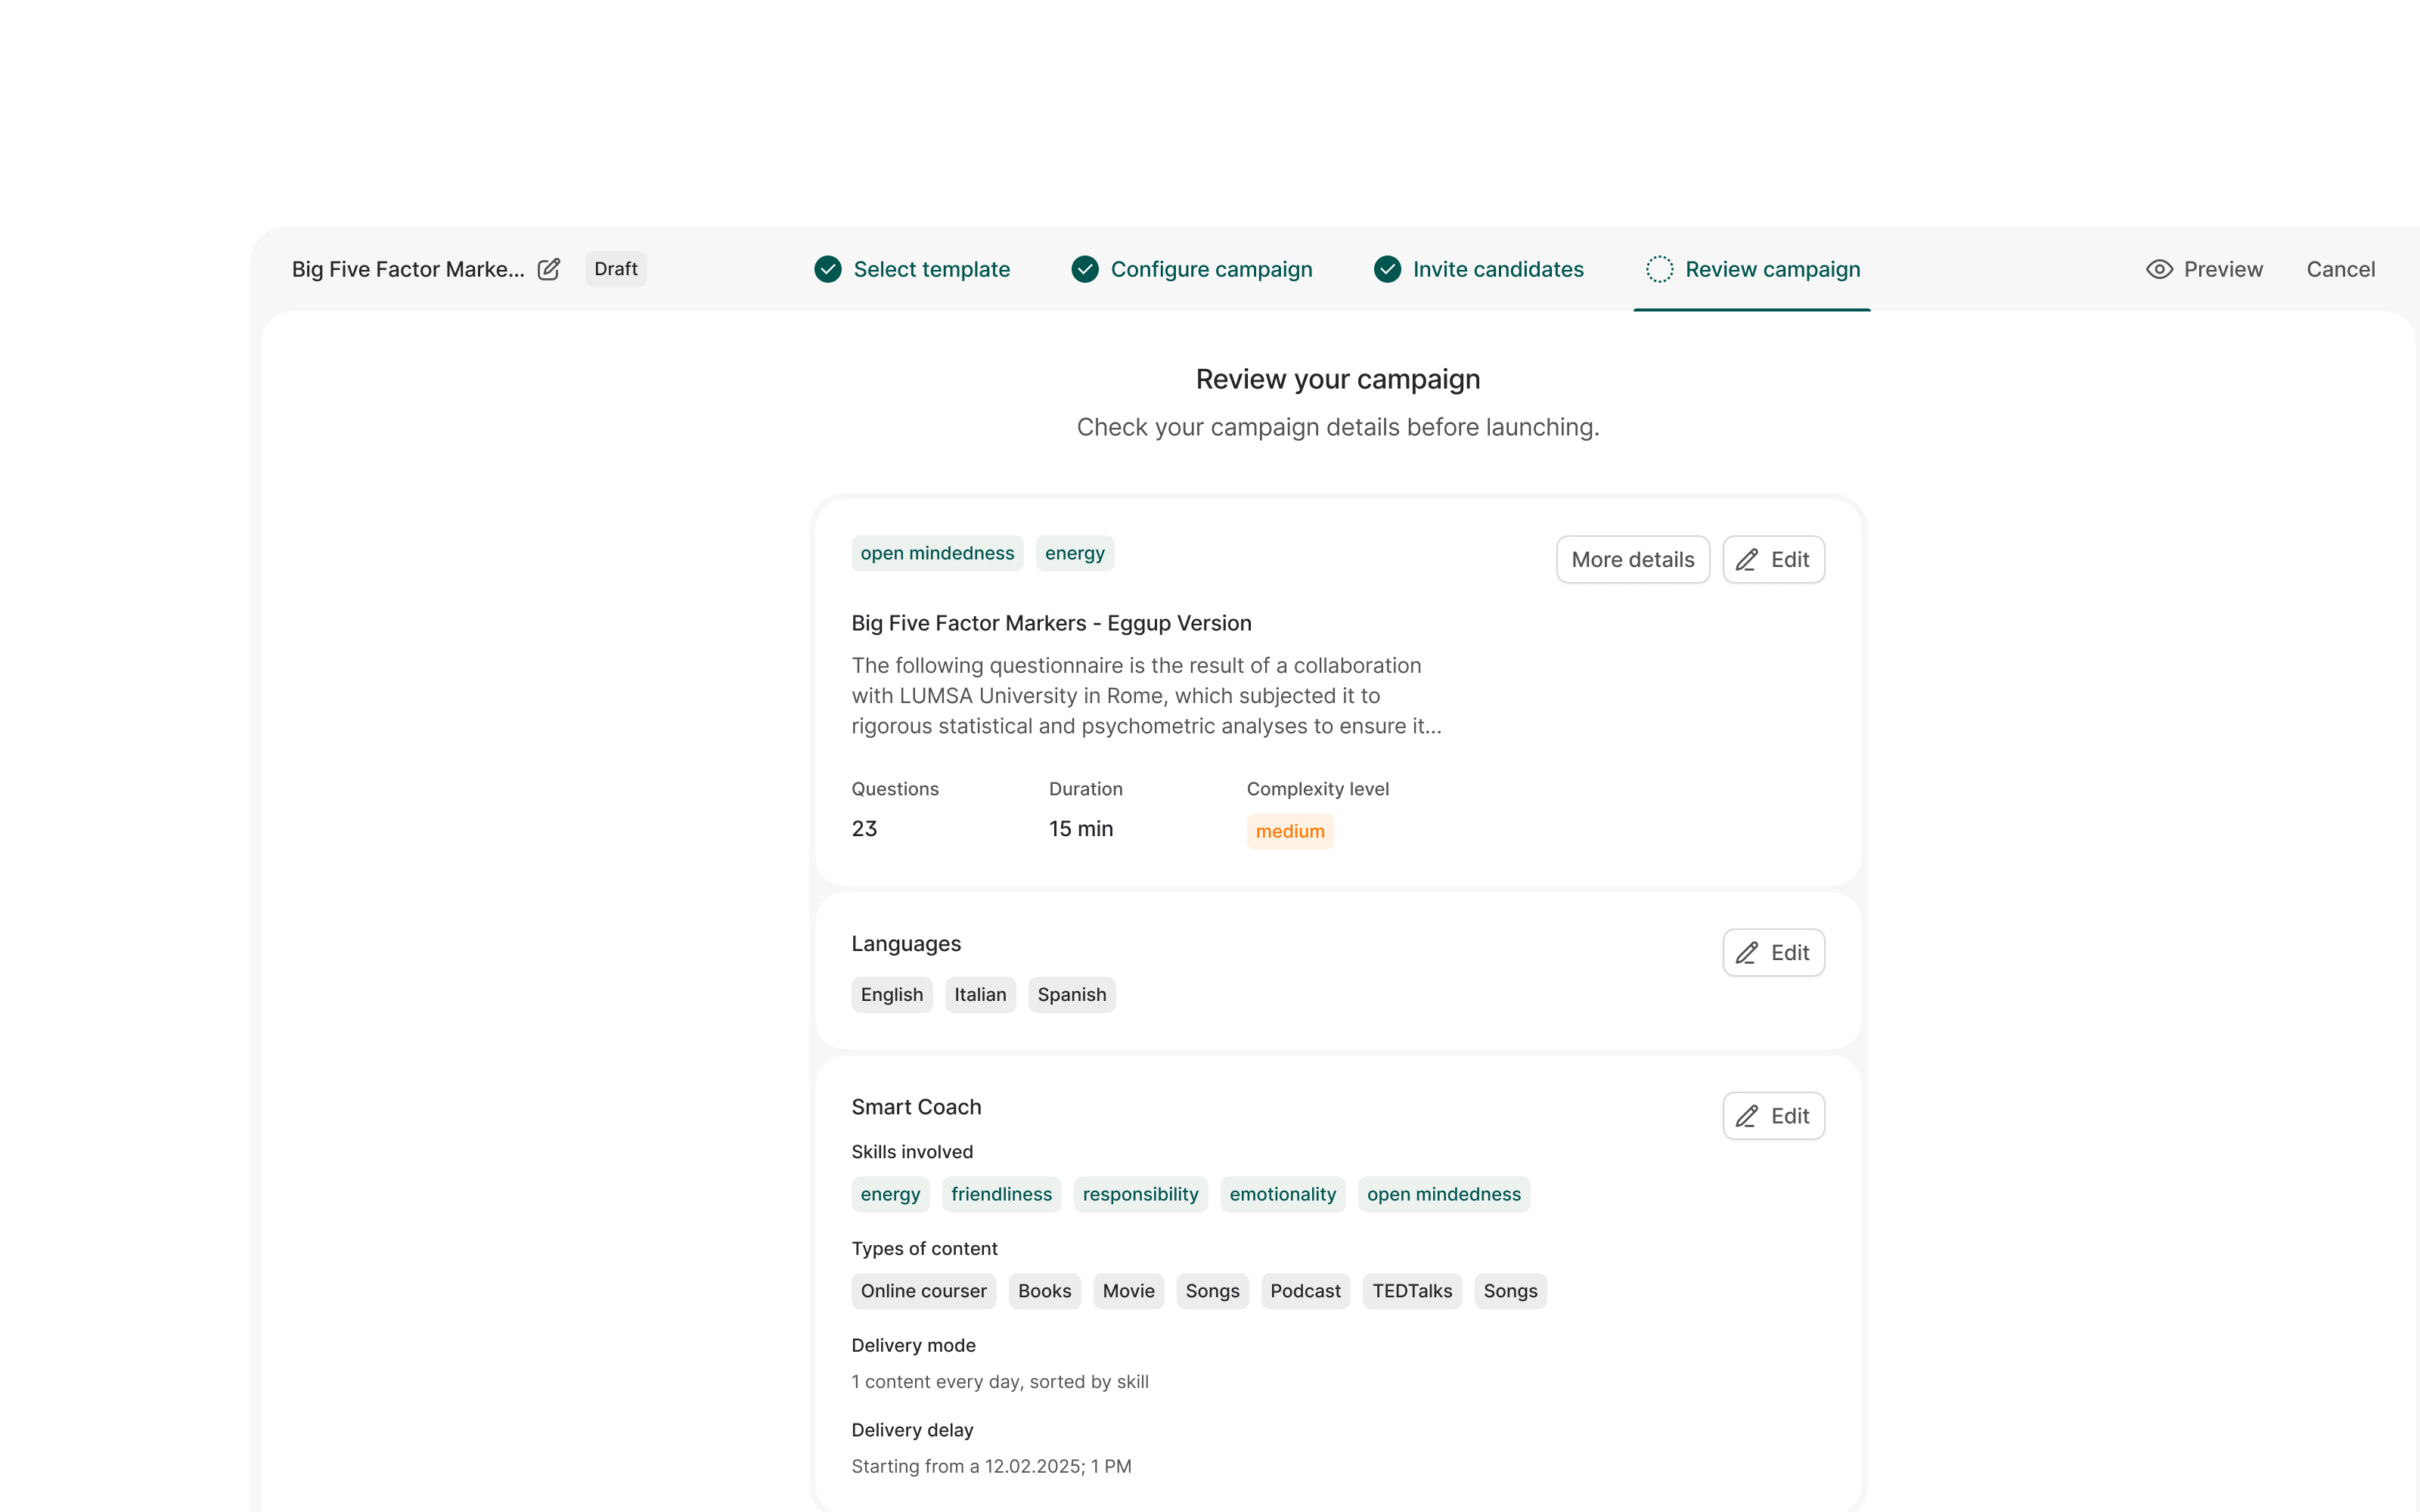This screenshot has width=2420, height=1512.
Task: Edit the Smart Coach section
Action: coord(1773,1115)
